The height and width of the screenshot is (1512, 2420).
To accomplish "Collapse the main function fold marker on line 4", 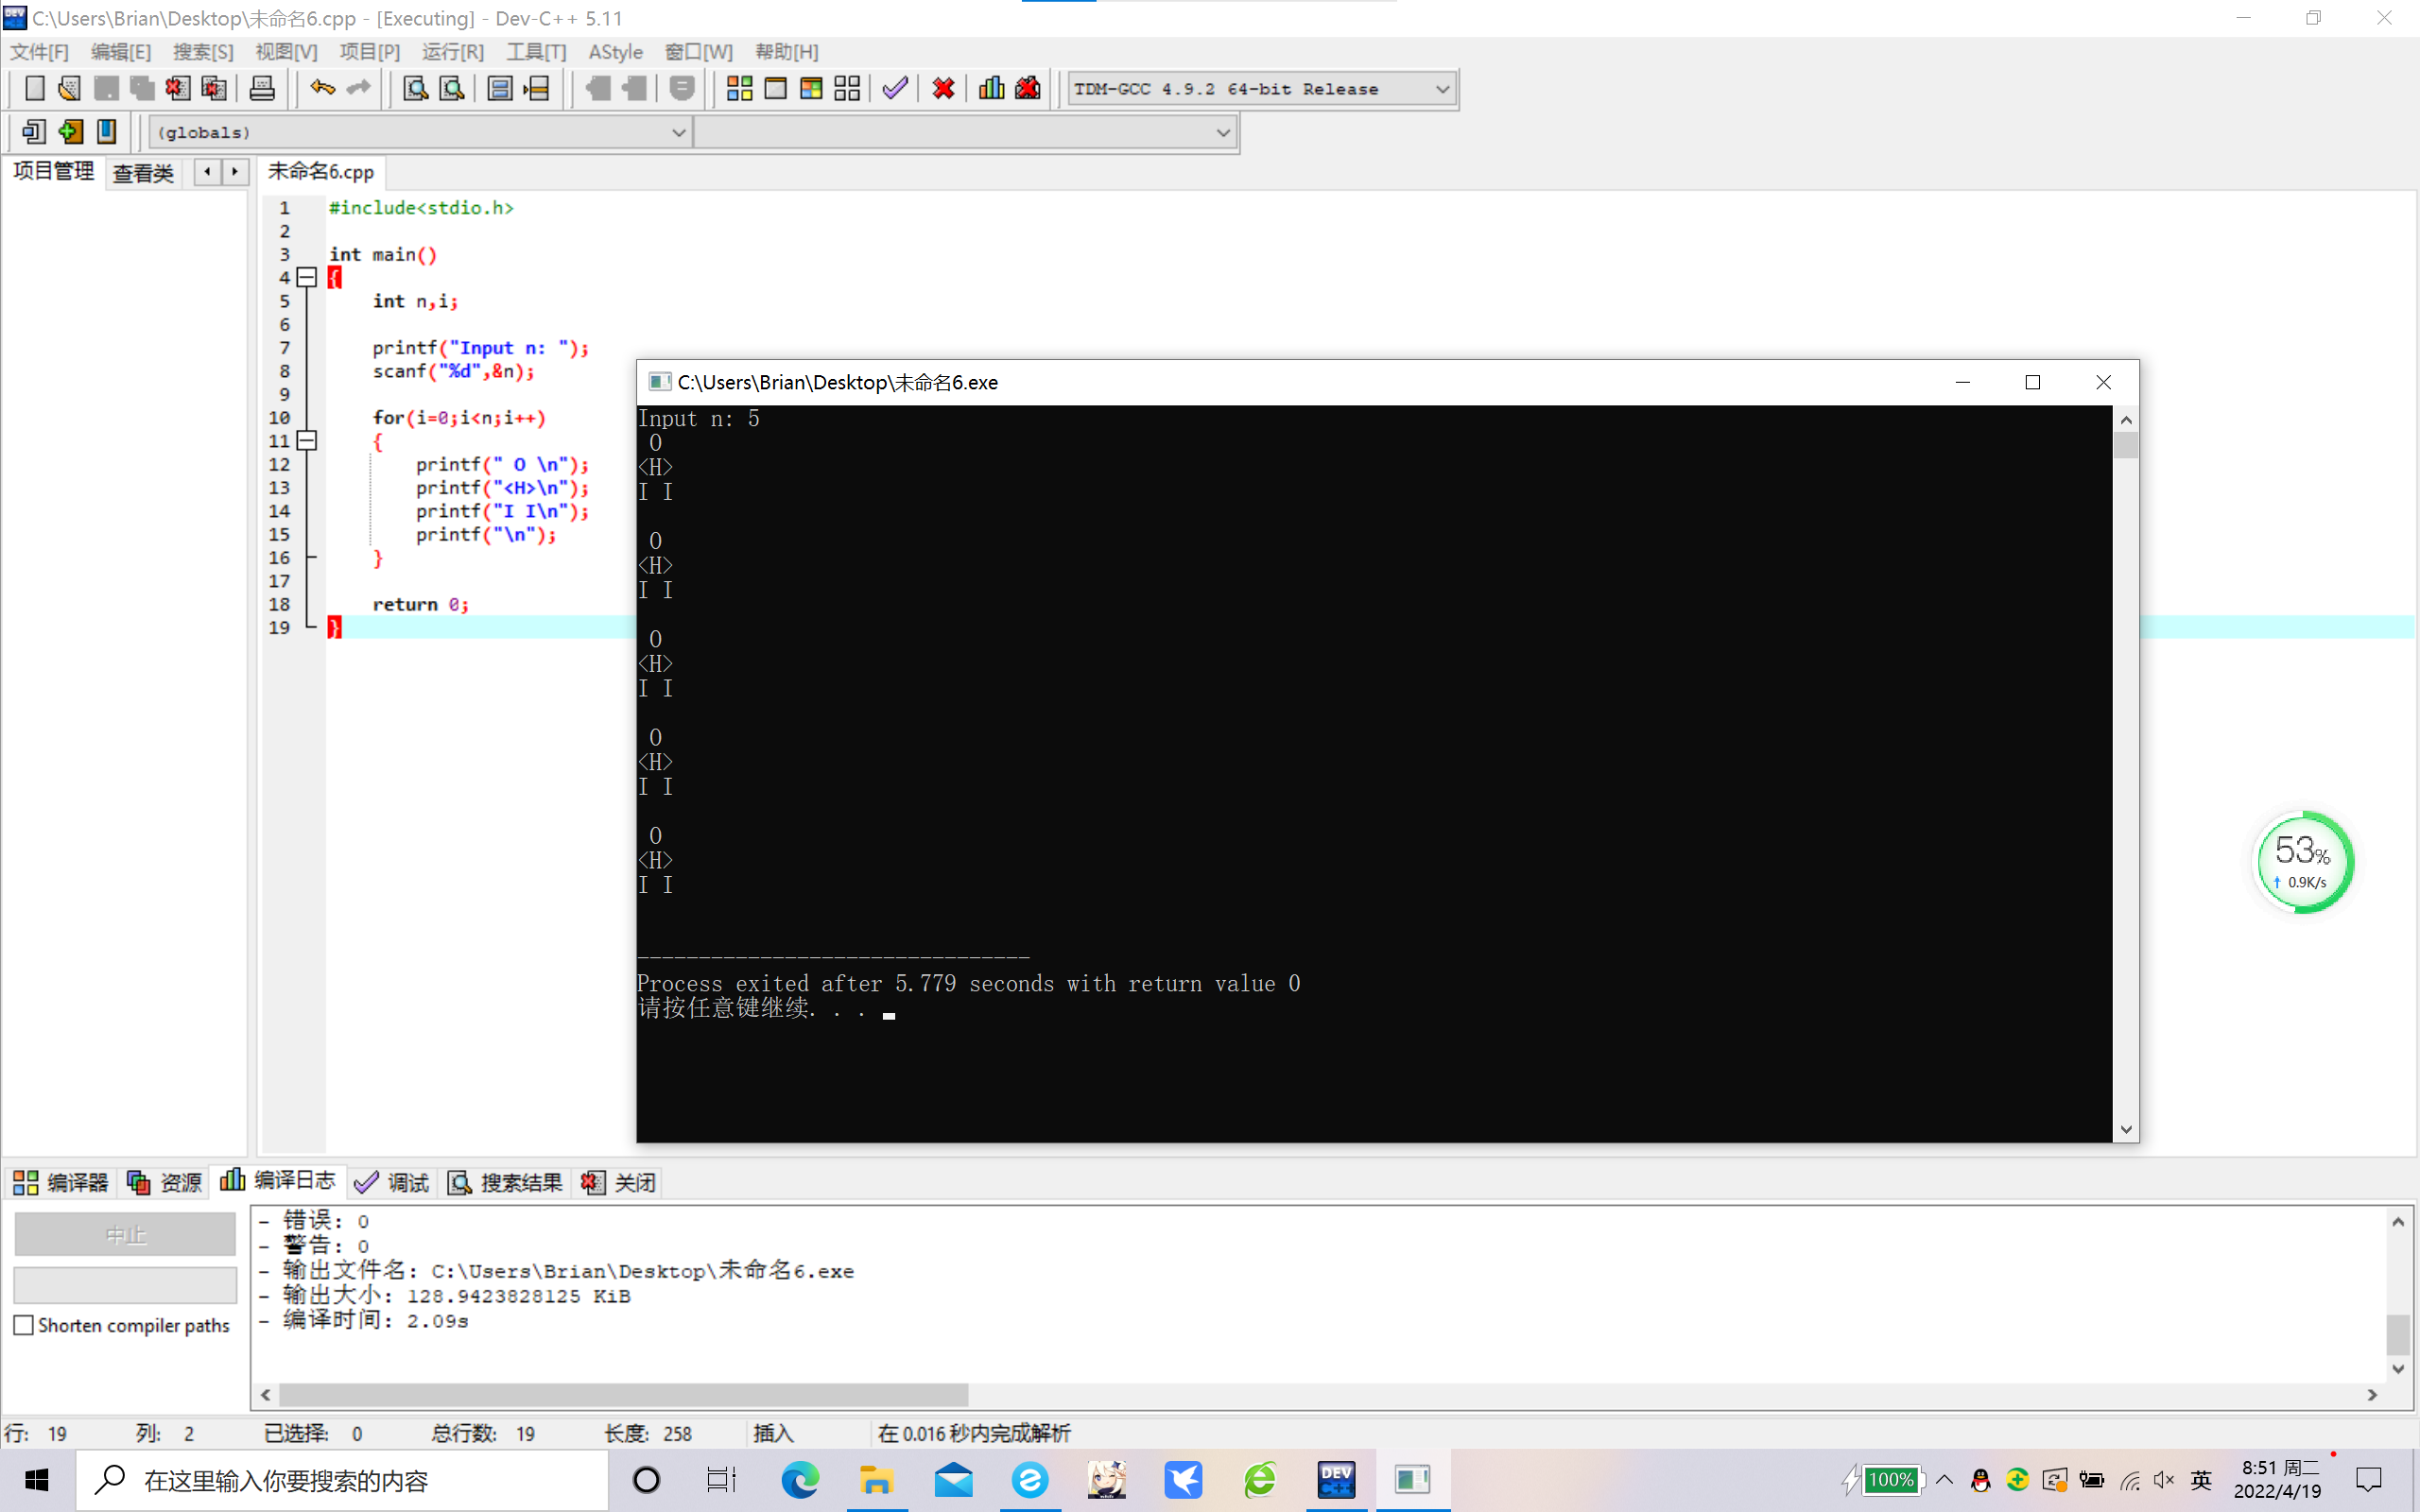I will pyautogui.click(x=308, y=278).
